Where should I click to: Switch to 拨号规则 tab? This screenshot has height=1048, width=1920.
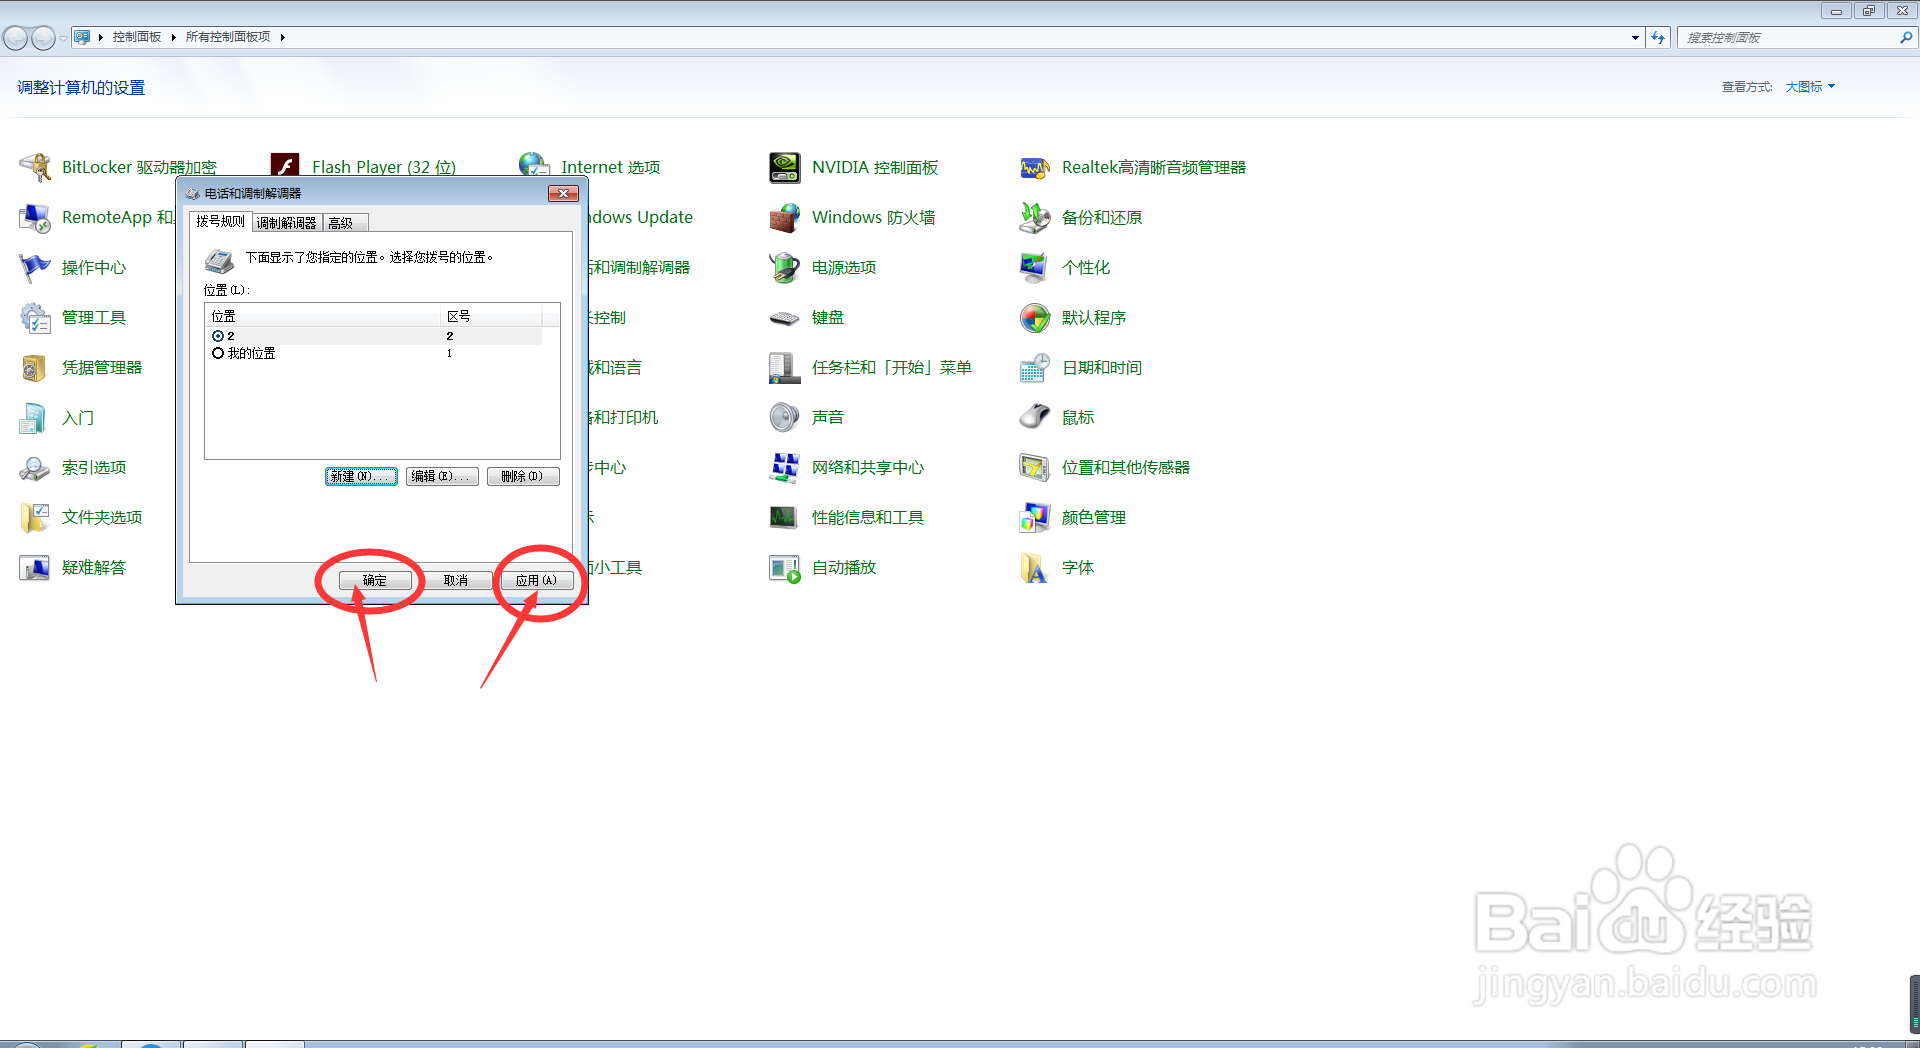(x=220, y=221)
